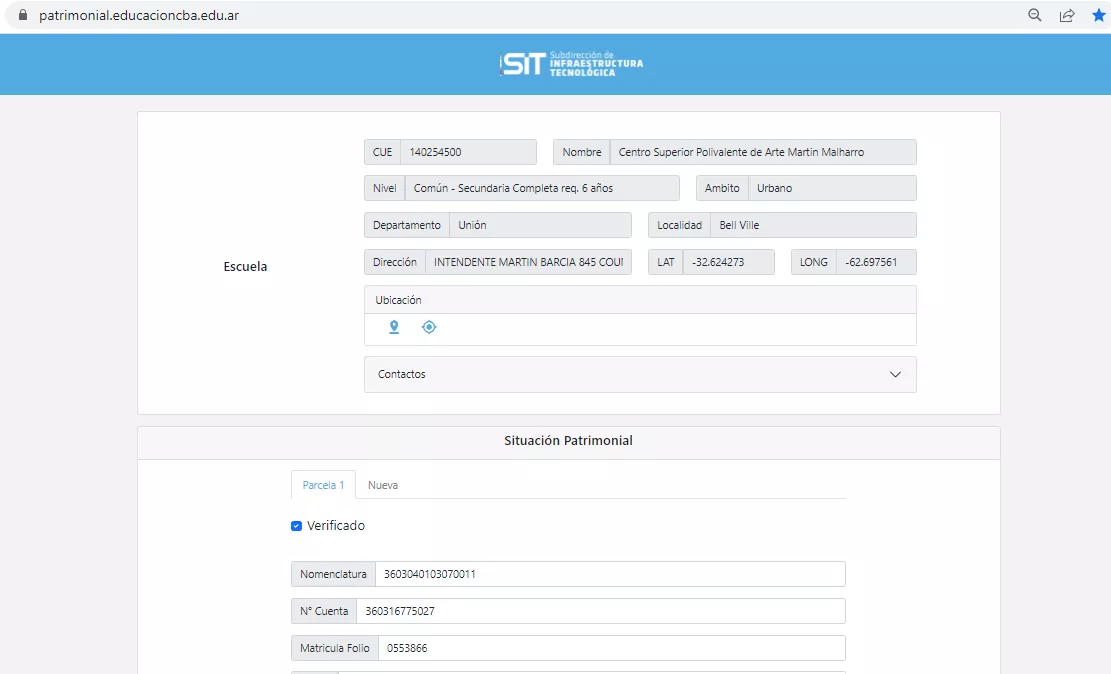Click the chevron arrow in Contactos row

(895, 375)
